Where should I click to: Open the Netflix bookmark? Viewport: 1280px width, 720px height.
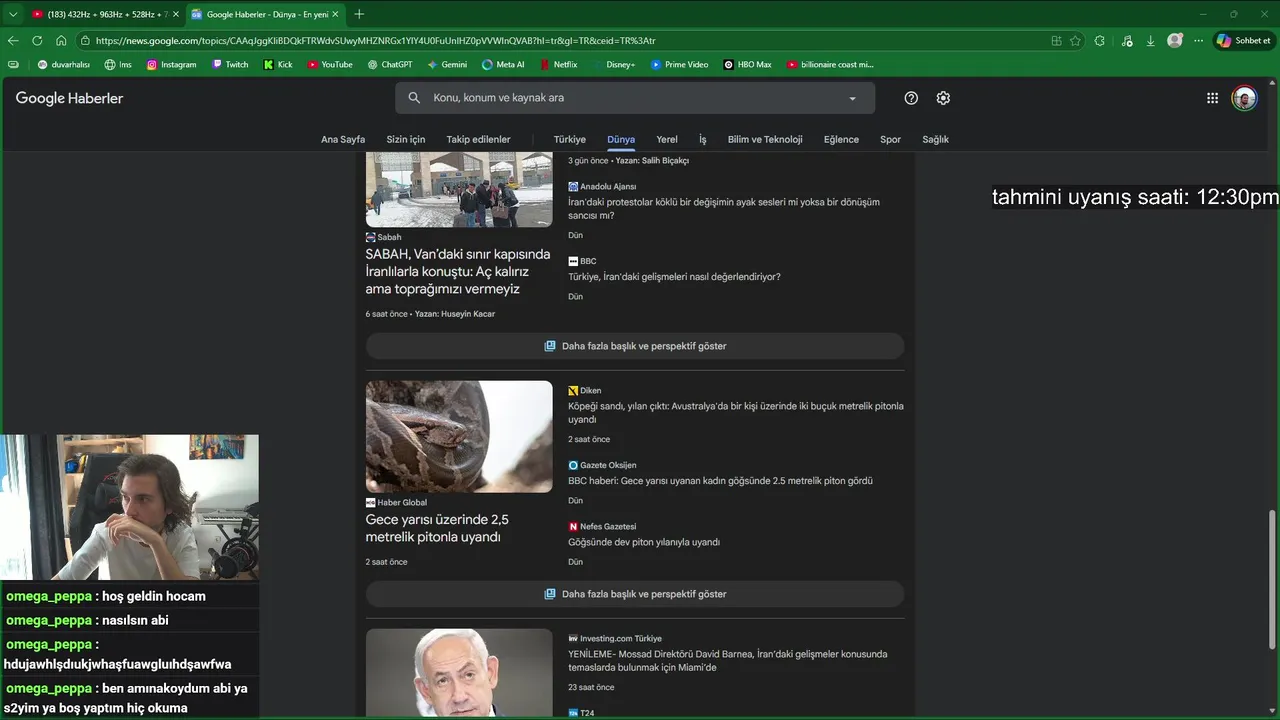(558, 64)
